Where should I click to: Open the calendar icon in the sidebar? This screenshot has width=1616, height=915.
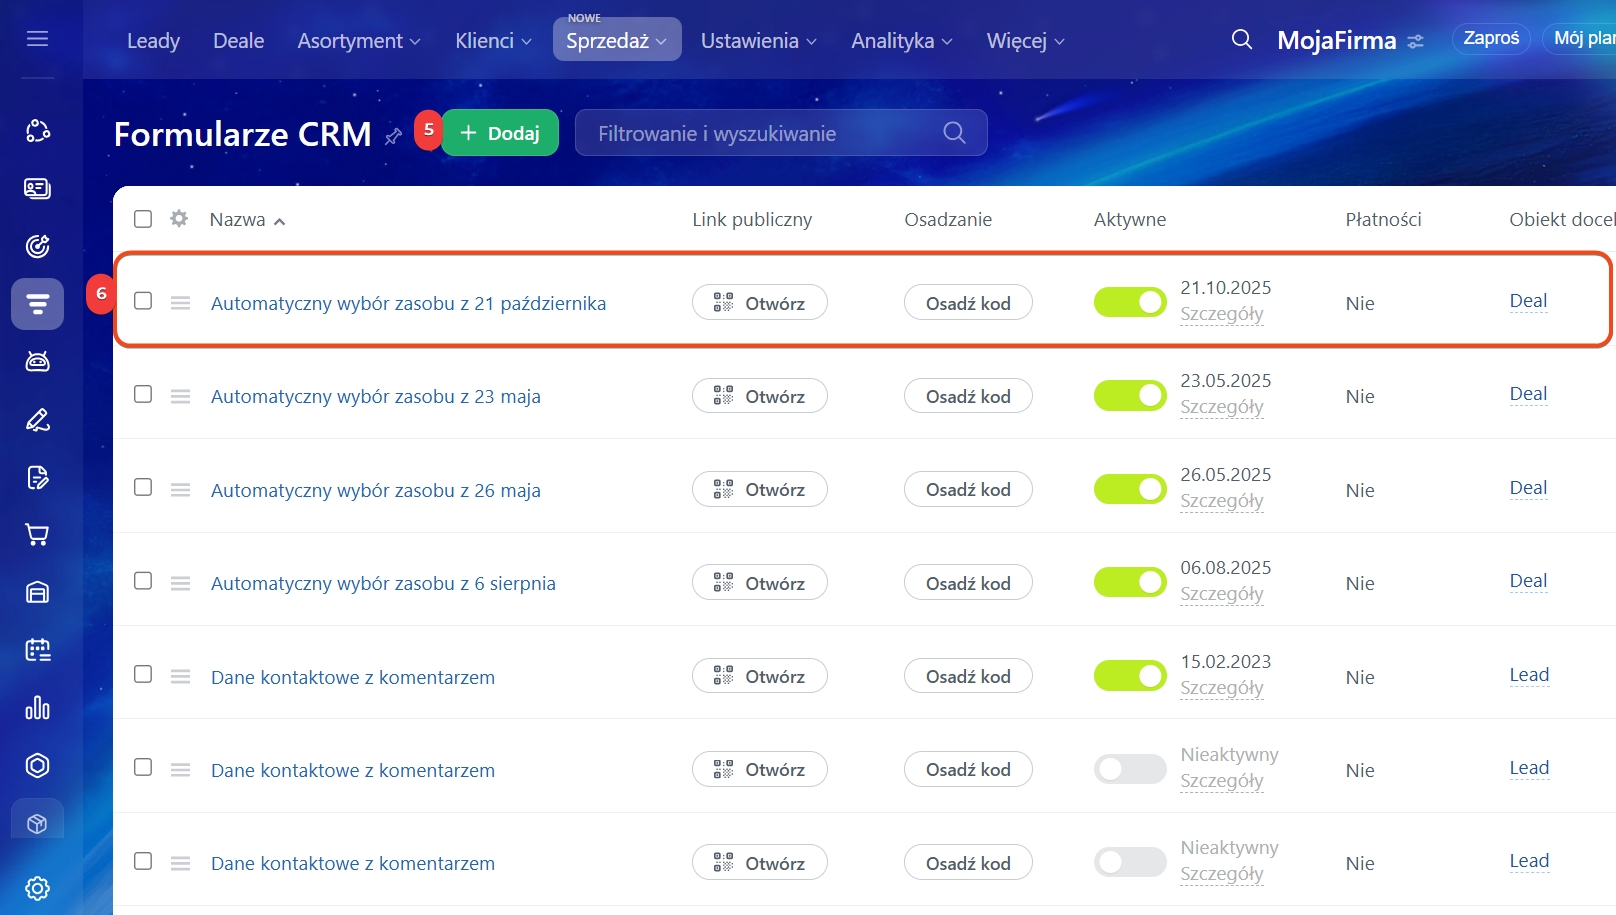tap(37, 650)
